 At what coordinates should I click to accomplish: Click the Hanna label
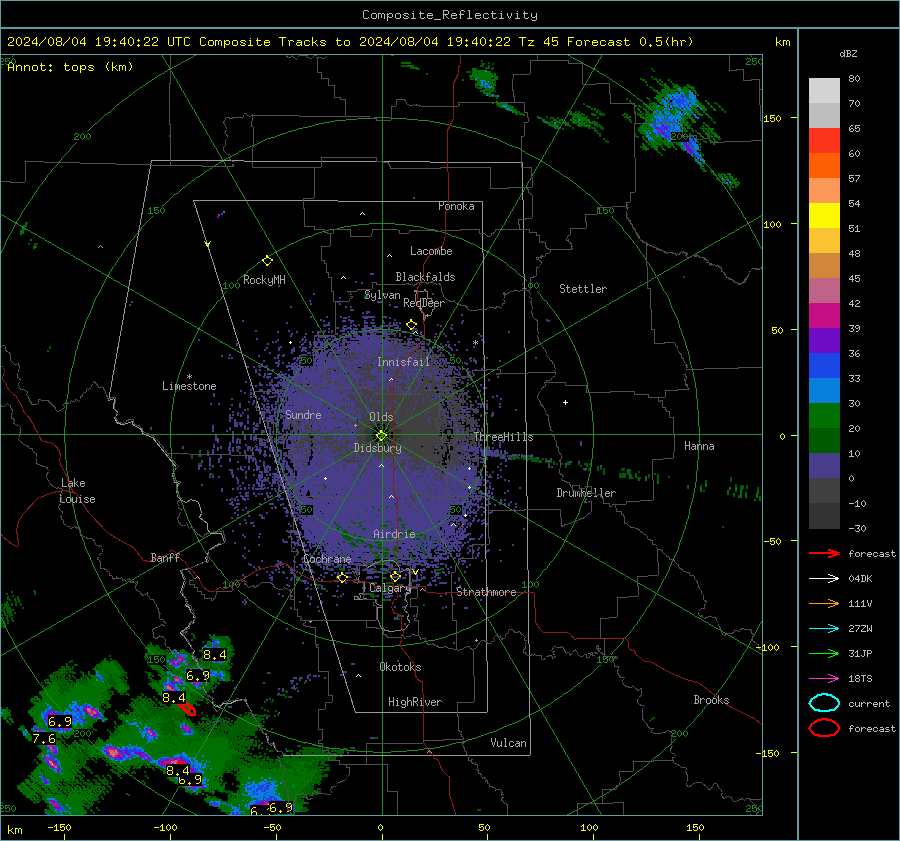699,446
